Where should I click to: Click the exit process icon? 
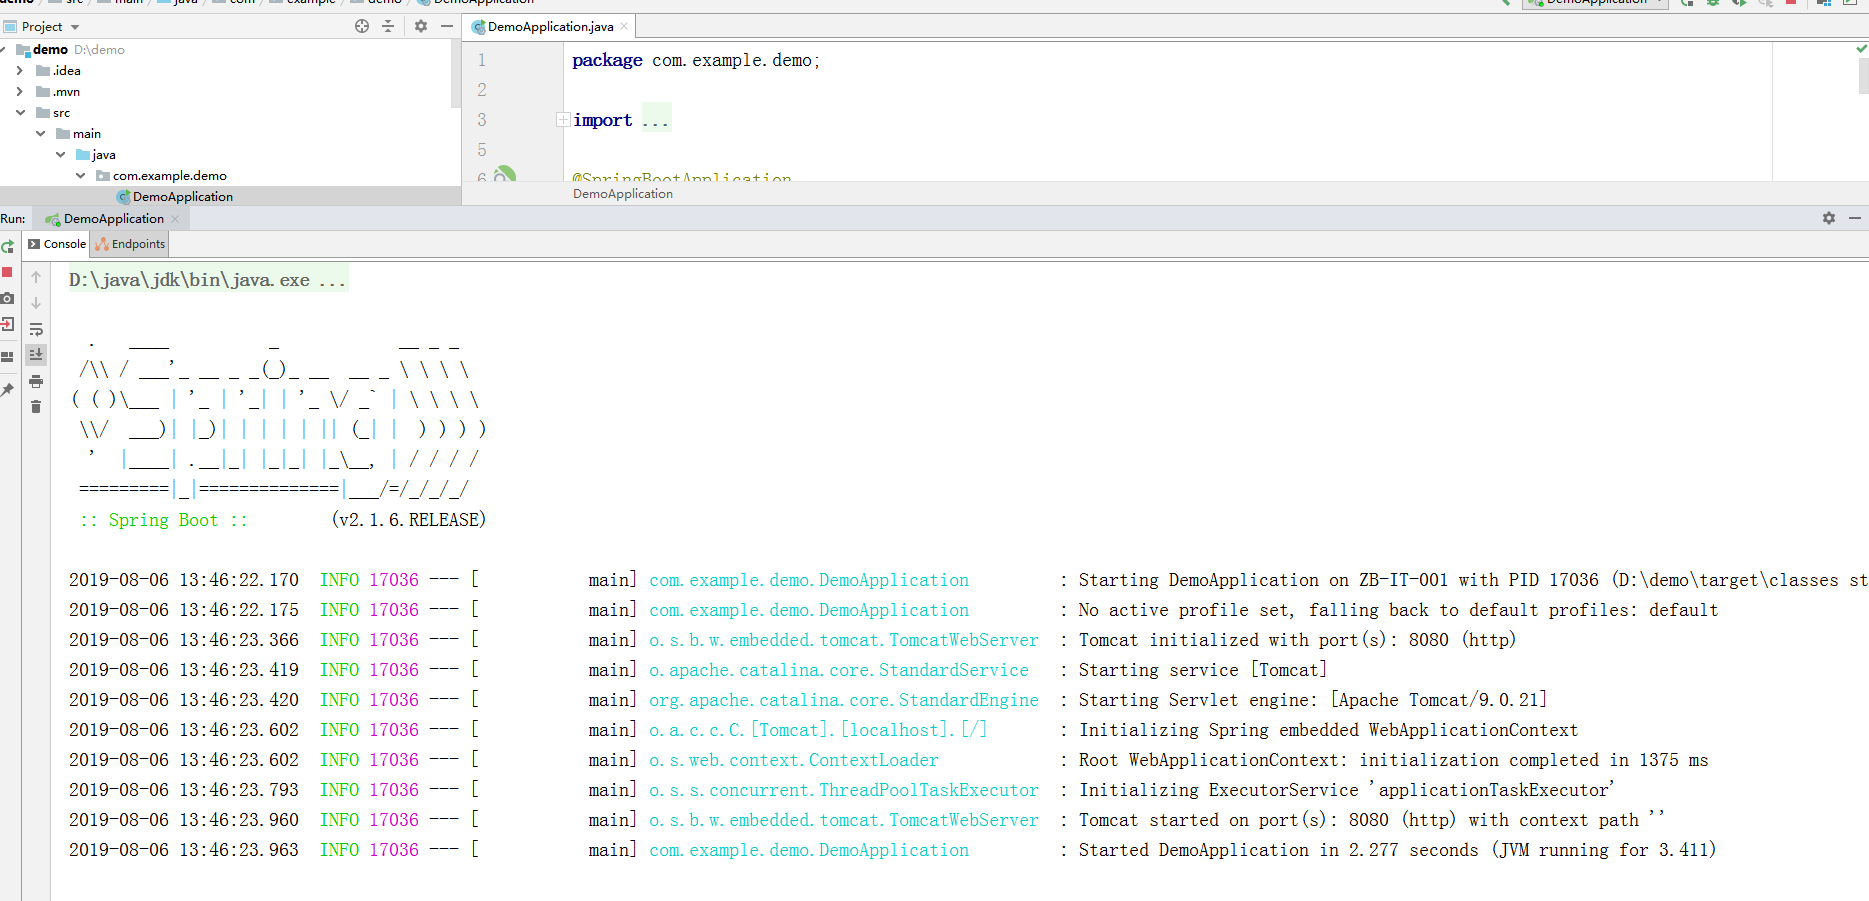point(7,324)
